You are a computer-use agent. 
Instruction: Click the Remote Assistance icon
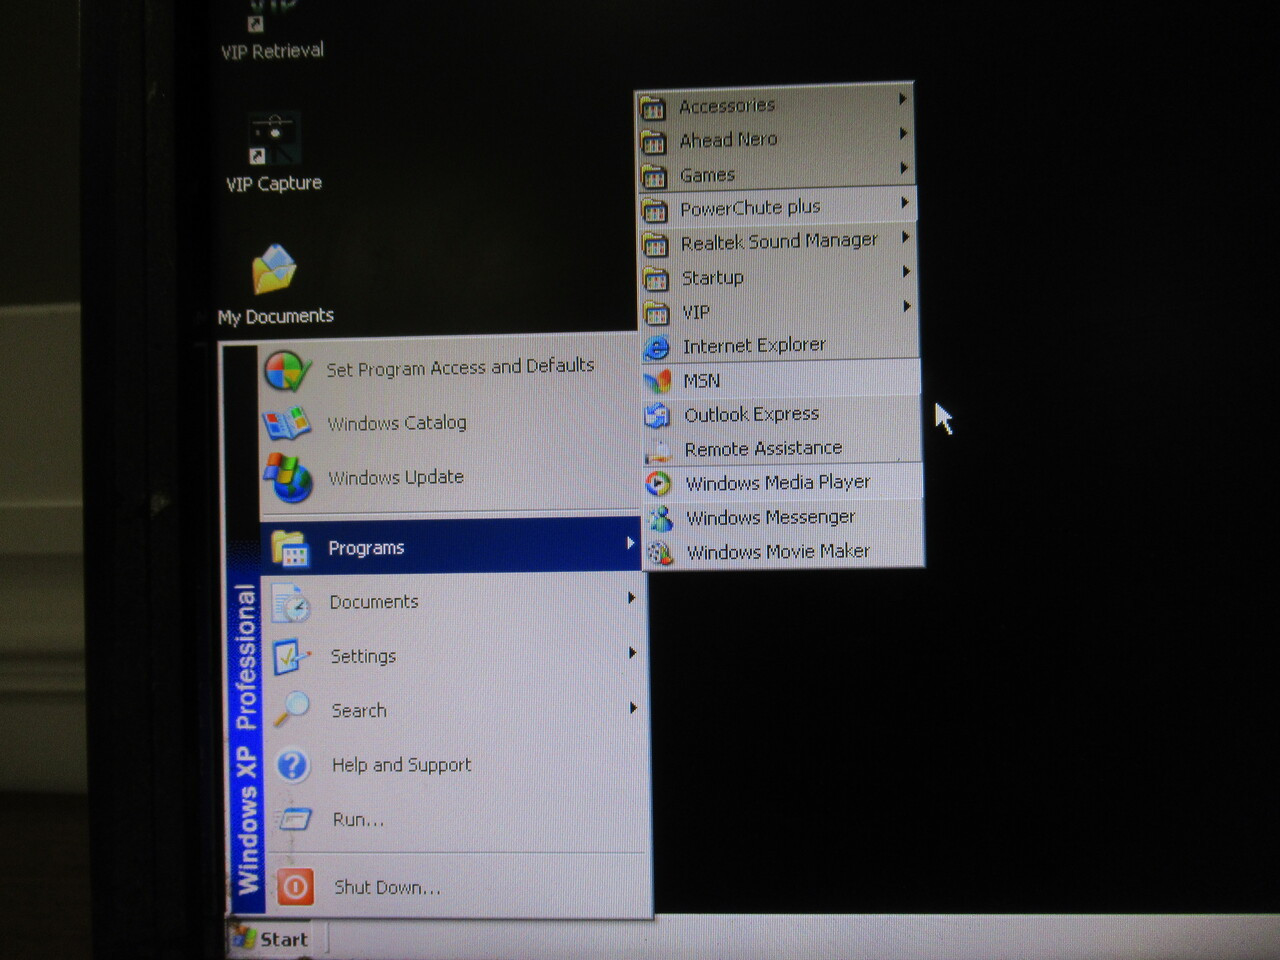pyautogui.click(x=658, y=450)
